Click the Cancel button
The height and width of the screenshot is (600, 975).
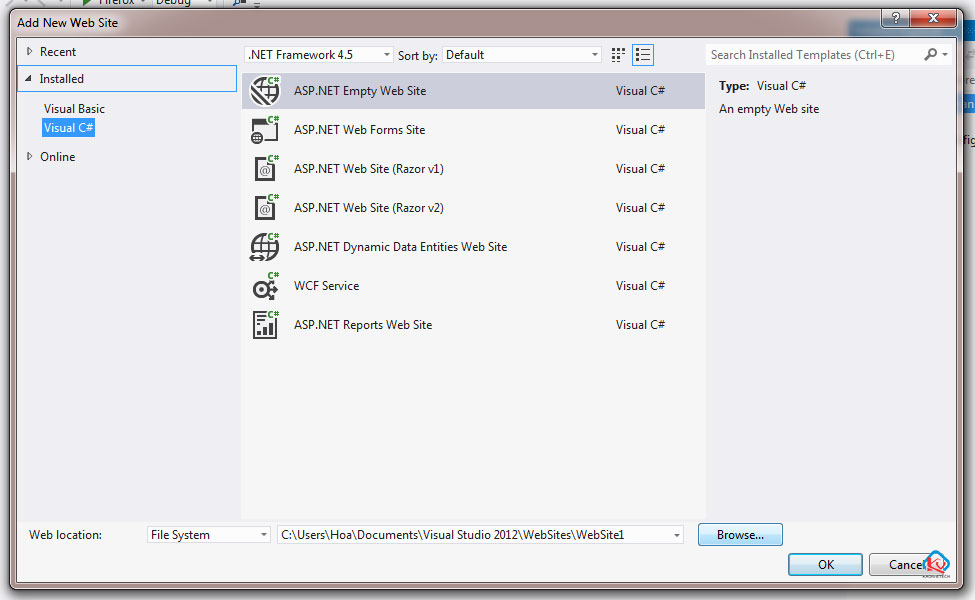[905, 565]
